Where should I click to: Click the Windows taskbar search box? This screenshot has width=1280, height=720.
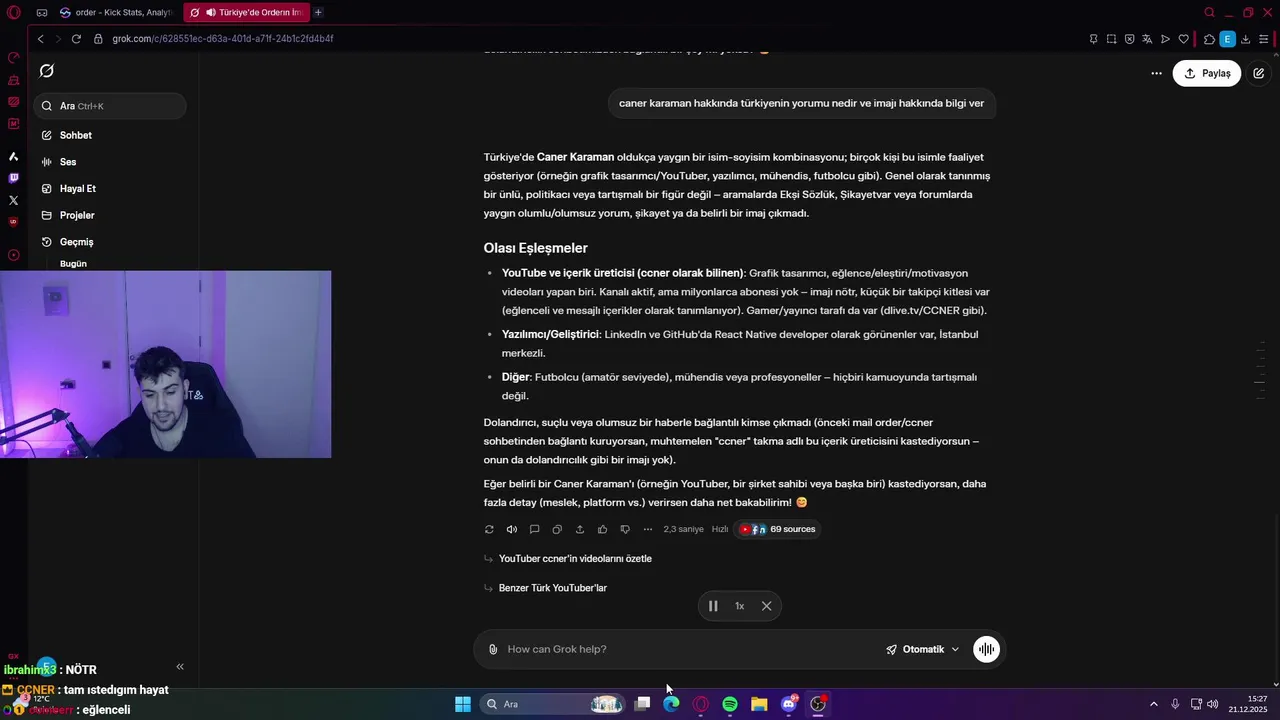552,704
